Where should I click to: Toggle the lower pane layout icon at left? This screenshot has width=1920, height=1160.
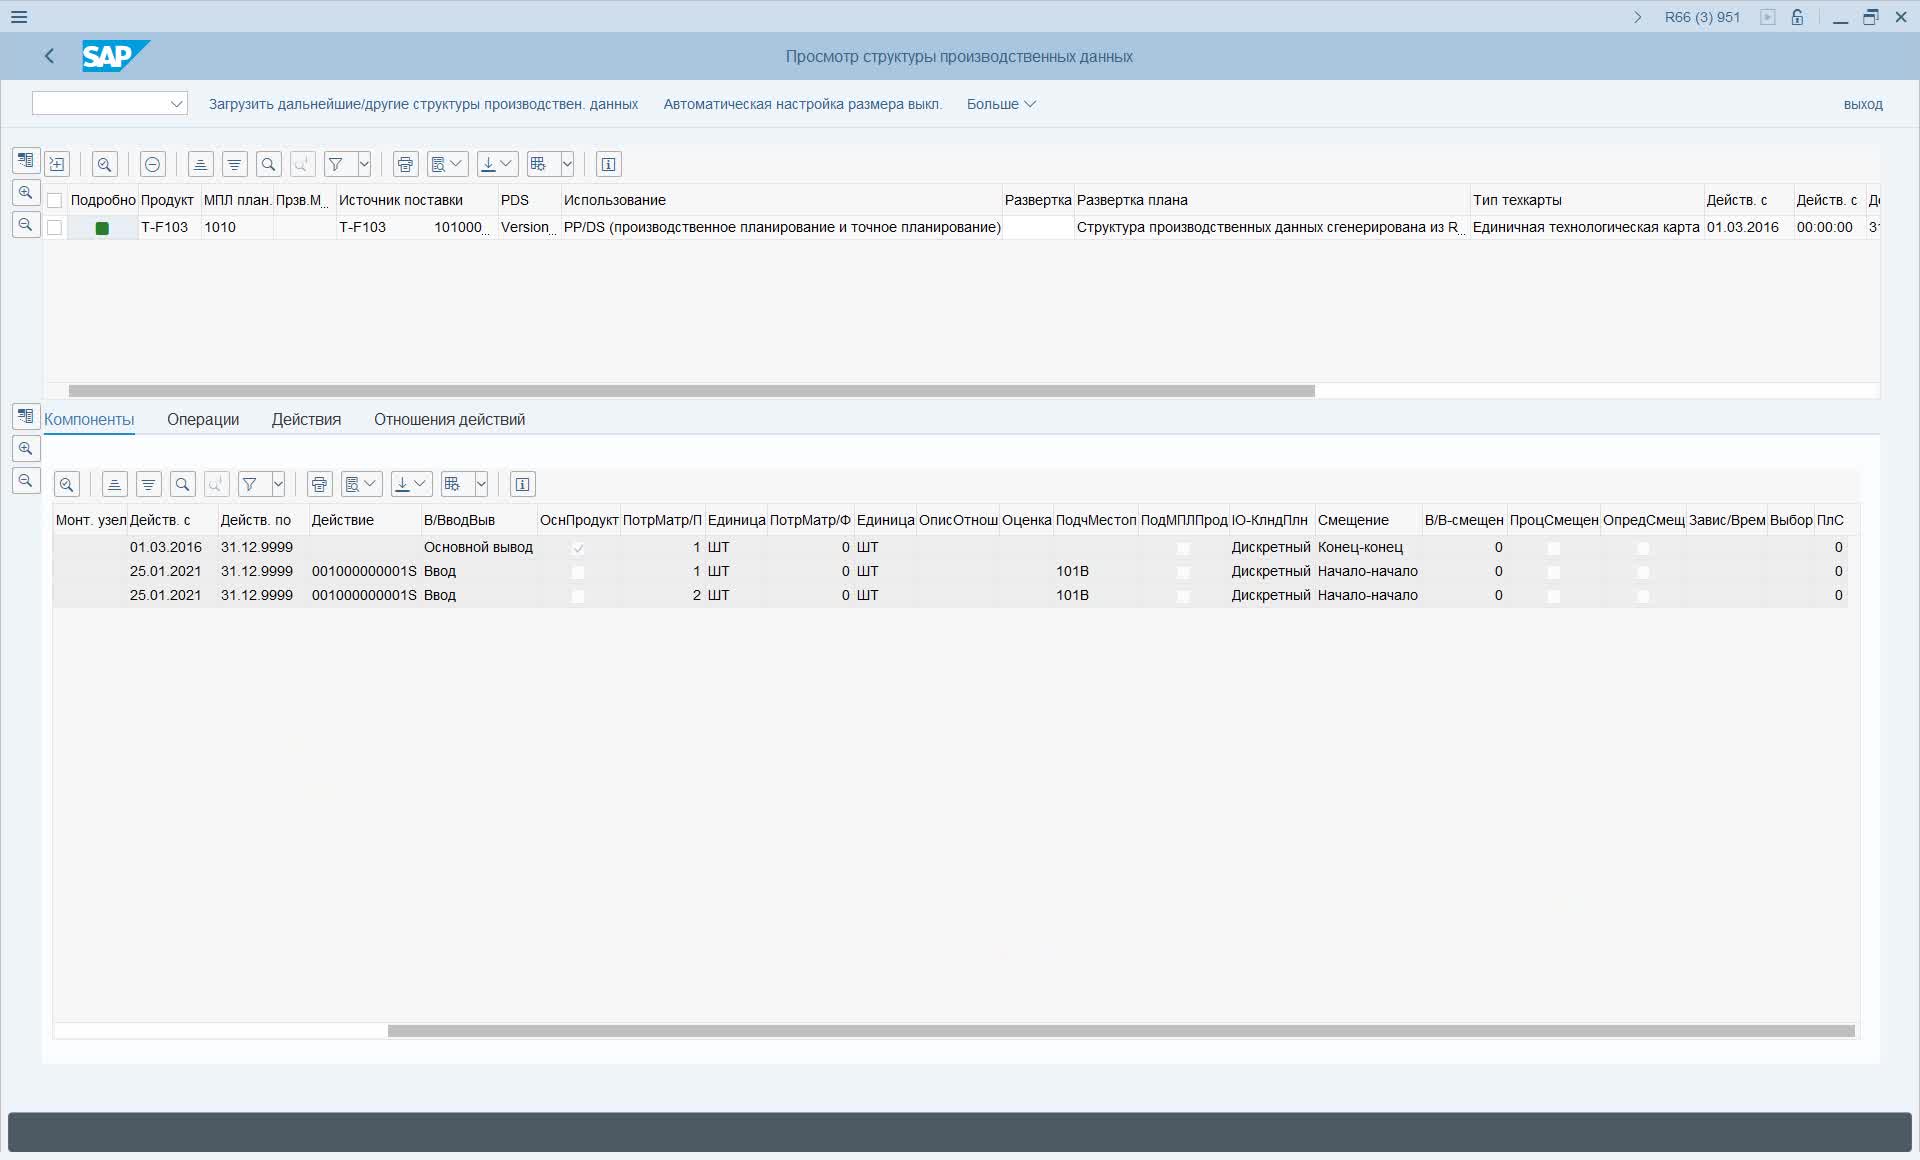pyautogui.click(x=26, y=415)
